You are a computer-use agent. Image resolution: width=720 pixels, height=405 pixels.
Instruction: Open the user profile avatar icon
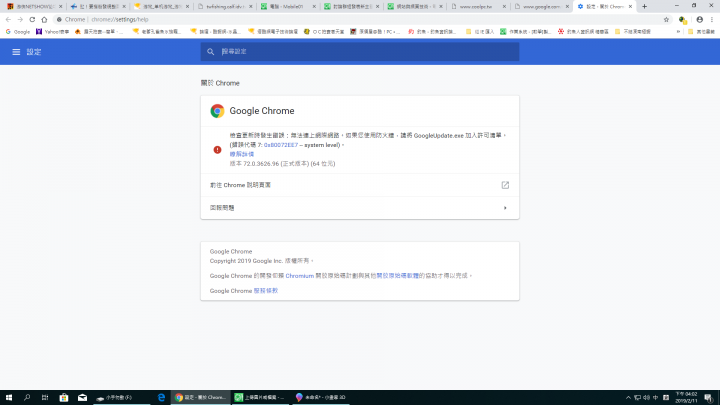pyautogui.click(x=699, y=19)
